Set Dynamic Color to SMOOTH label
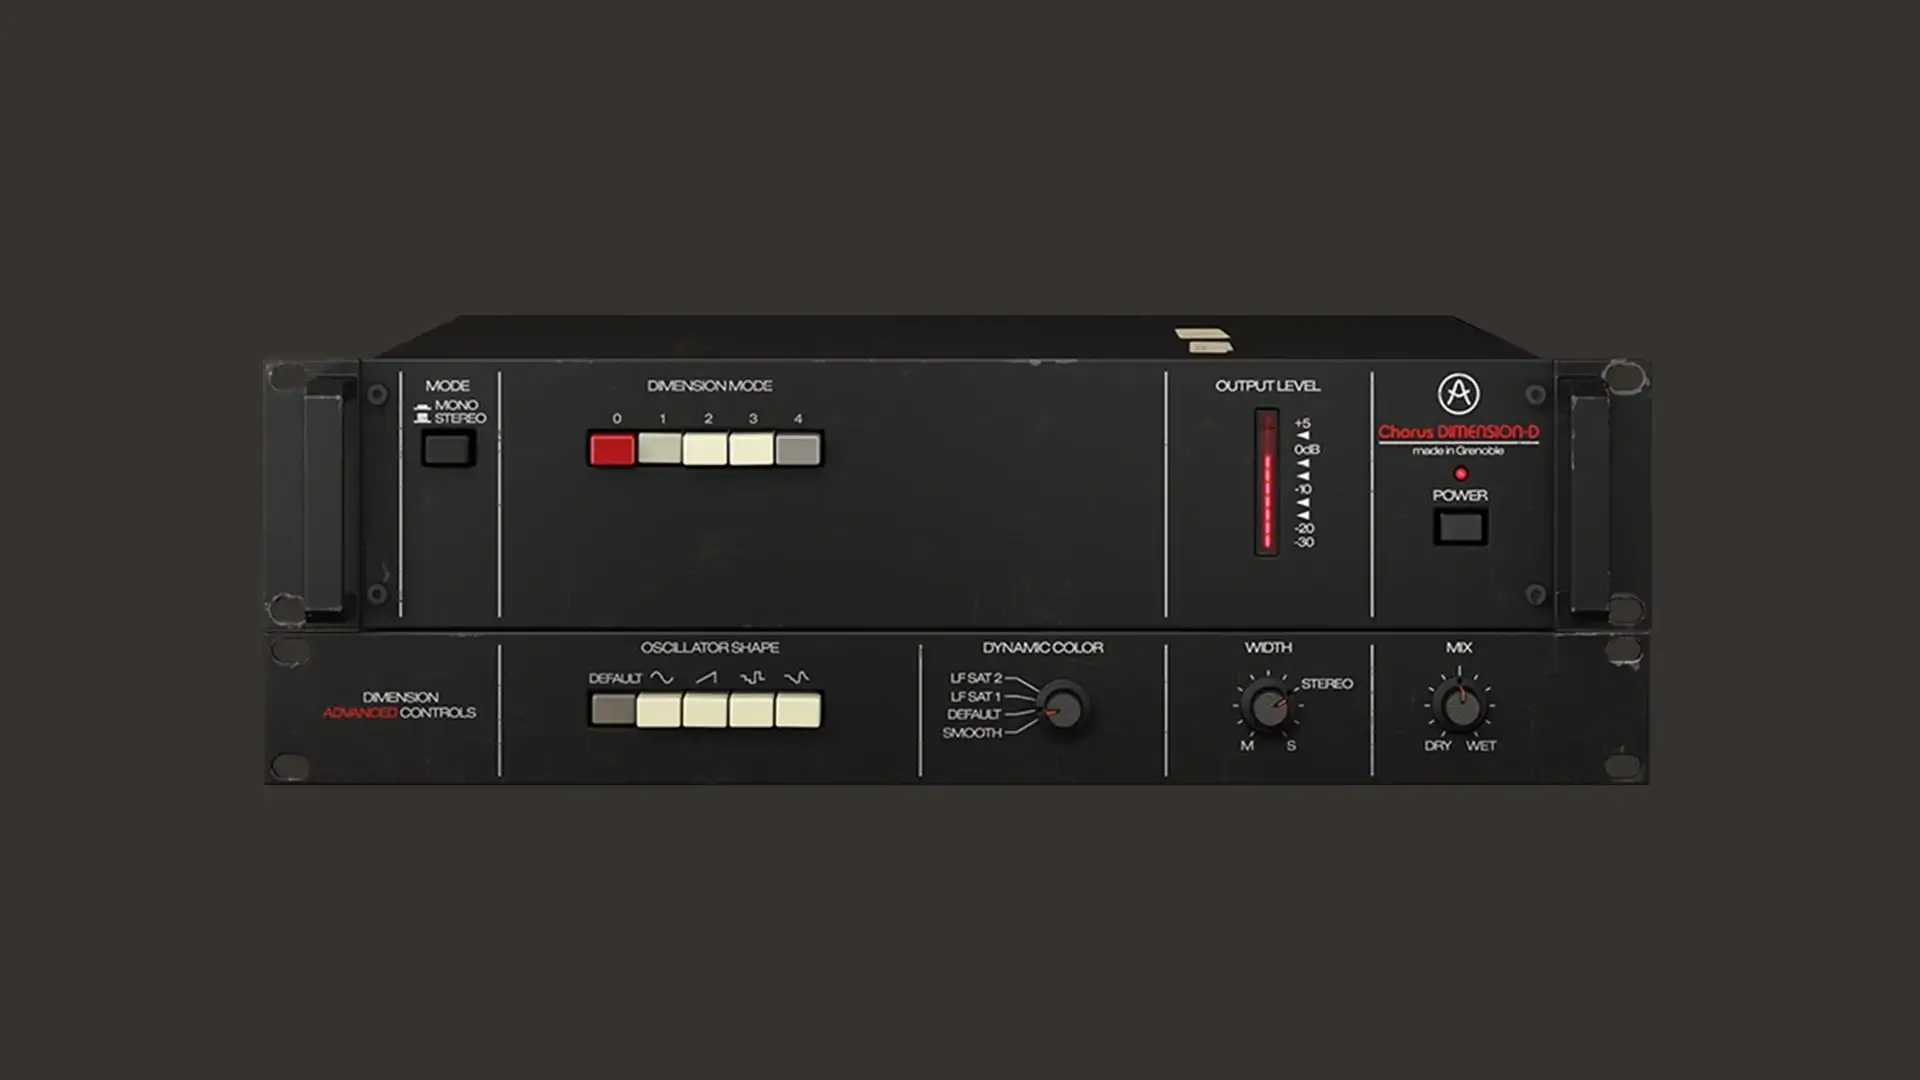Screen dimensions: 1920x1080 tap(971, 733)
